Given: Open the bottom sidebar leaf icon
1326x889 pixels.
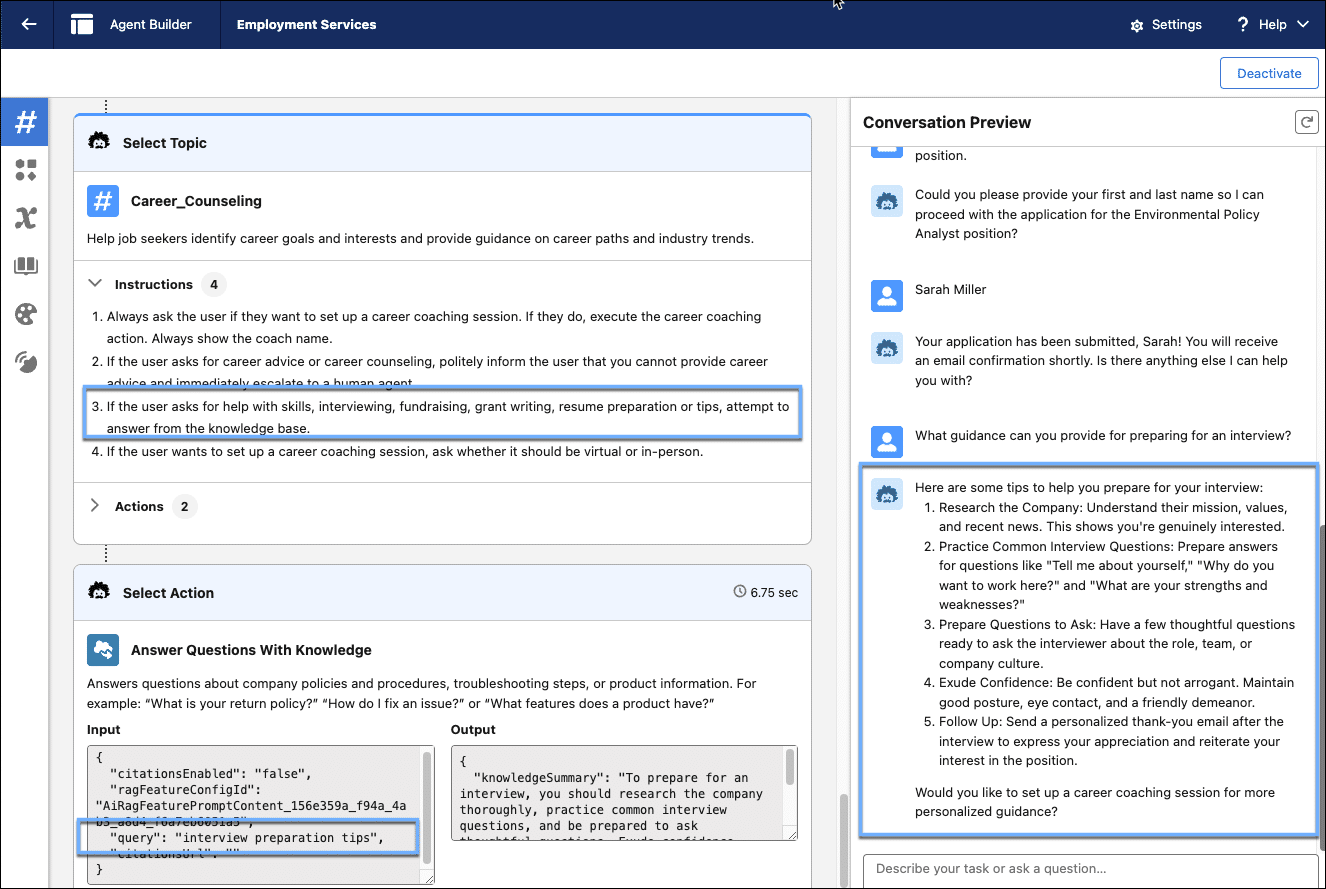Looking at the screenshot, I should (26, 362).
